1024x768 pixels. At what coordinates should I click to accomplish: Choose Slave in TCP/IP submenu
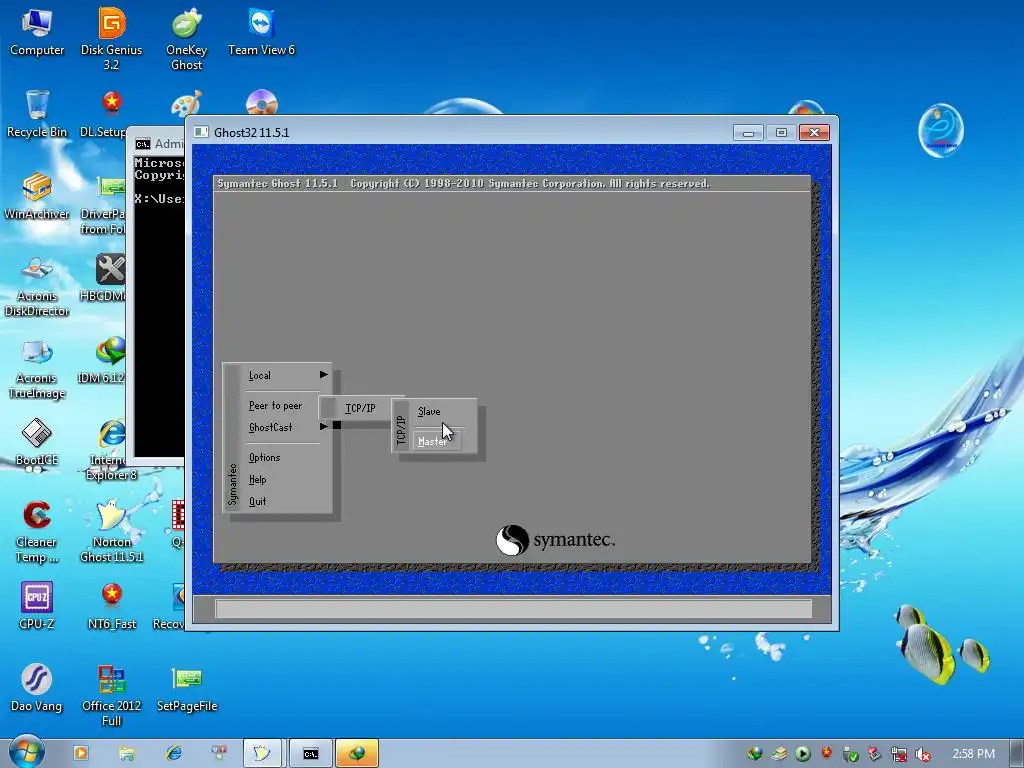click(429, 411)
